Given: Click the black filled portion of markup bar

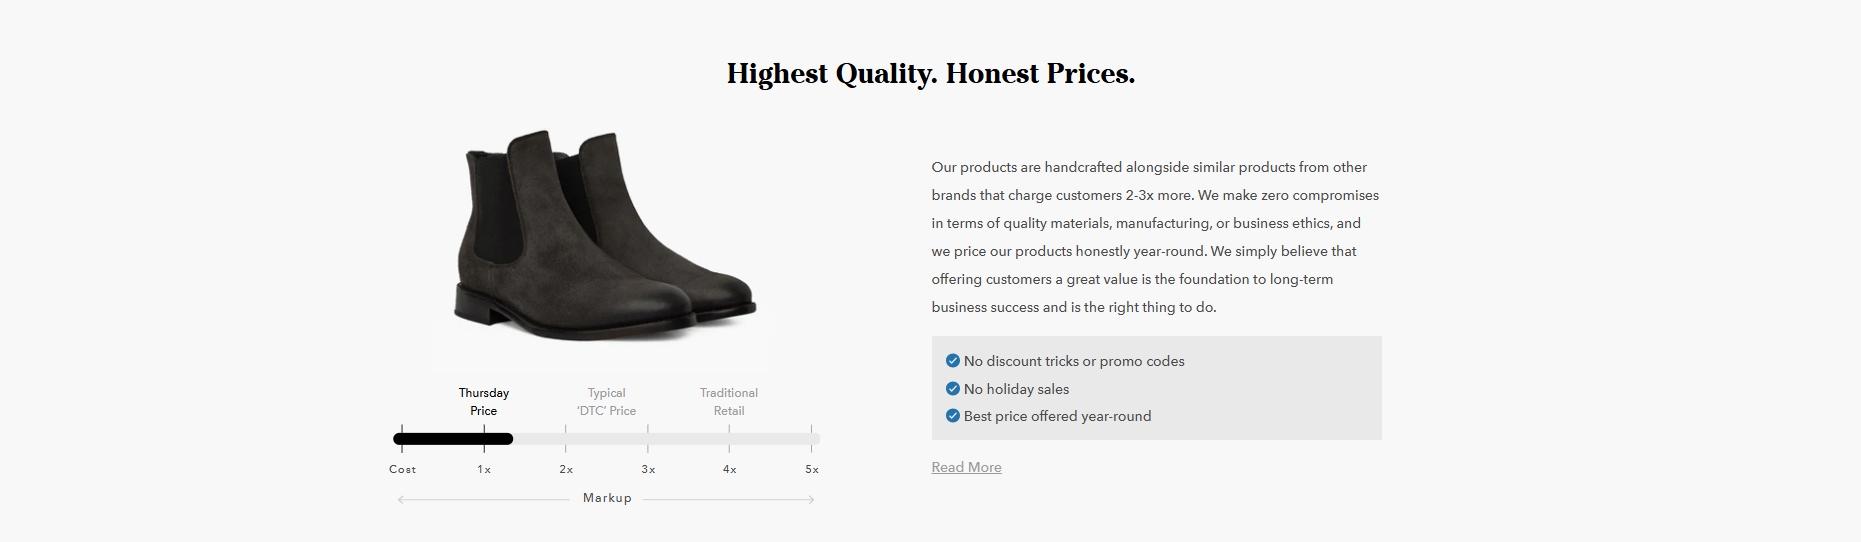Looking at the screenshot, I should tap(453, 439).
